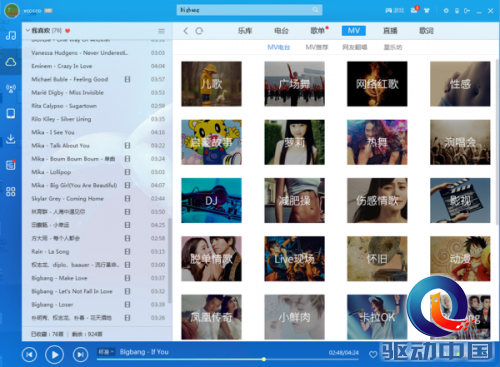Open the 动漫 MV category

(460, 259)
